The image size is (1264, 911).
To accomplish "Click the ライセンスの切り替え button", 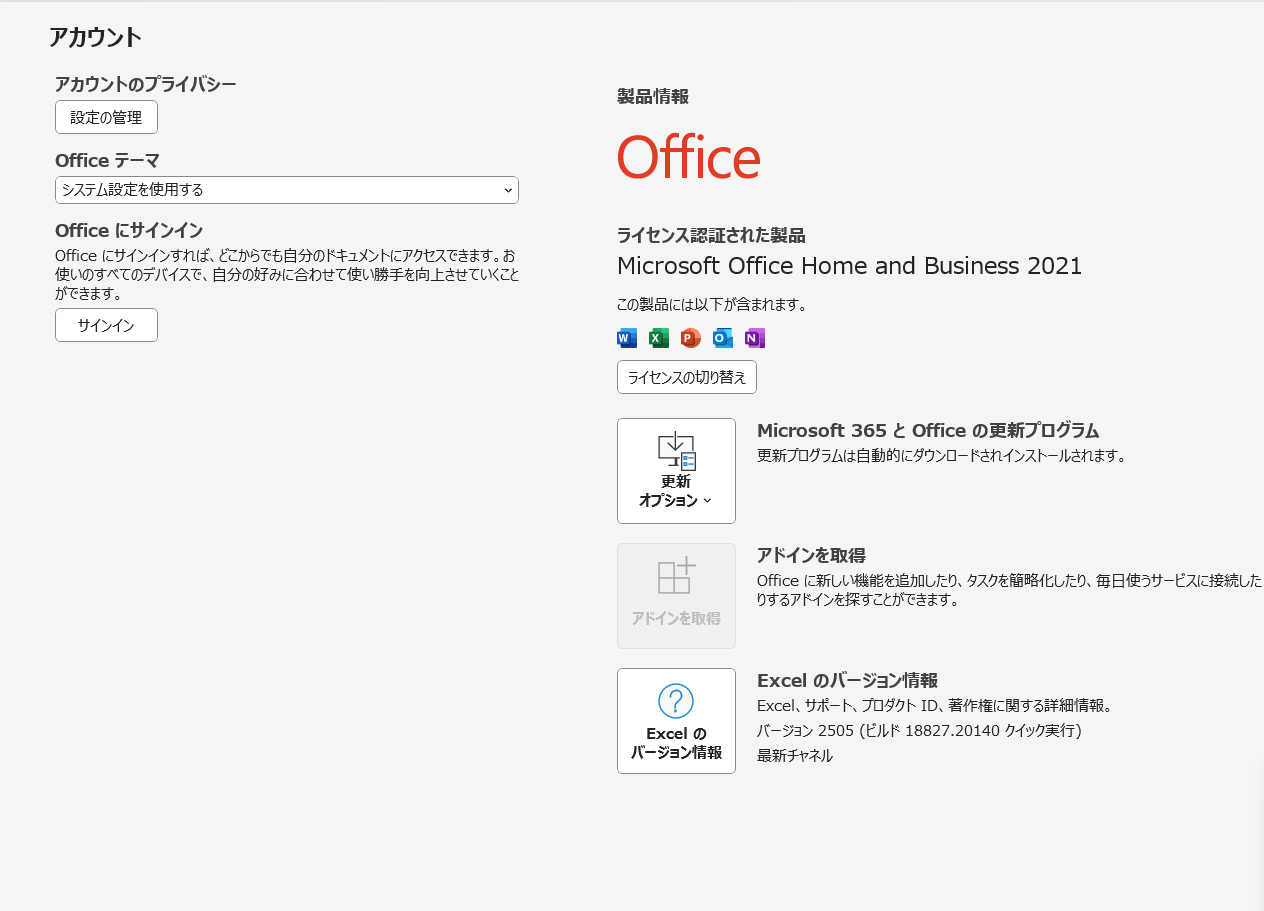I will click(x=686, y=377).
